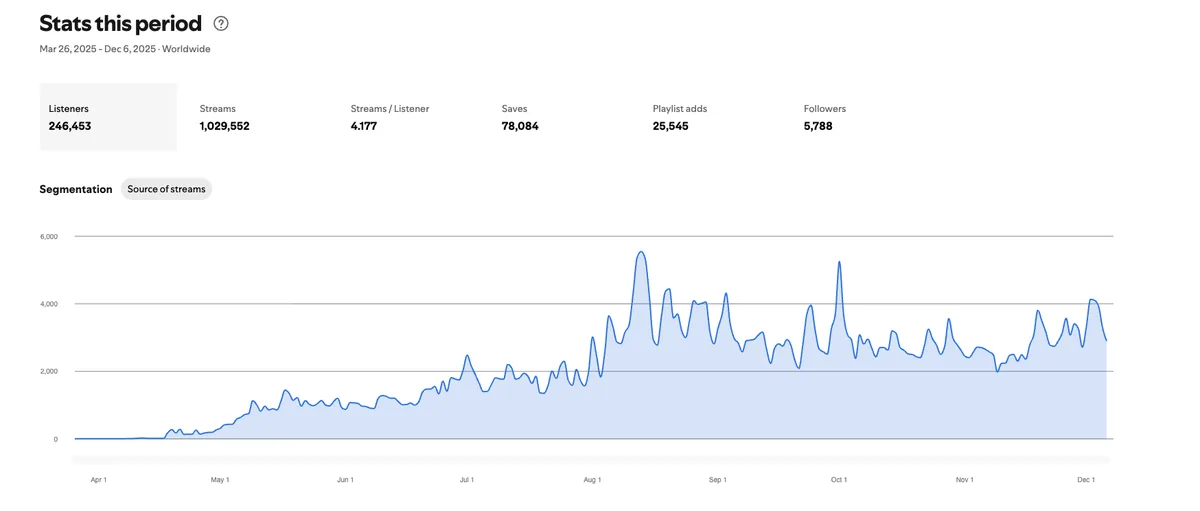Click the 5,788 followers value

point(818,126)
